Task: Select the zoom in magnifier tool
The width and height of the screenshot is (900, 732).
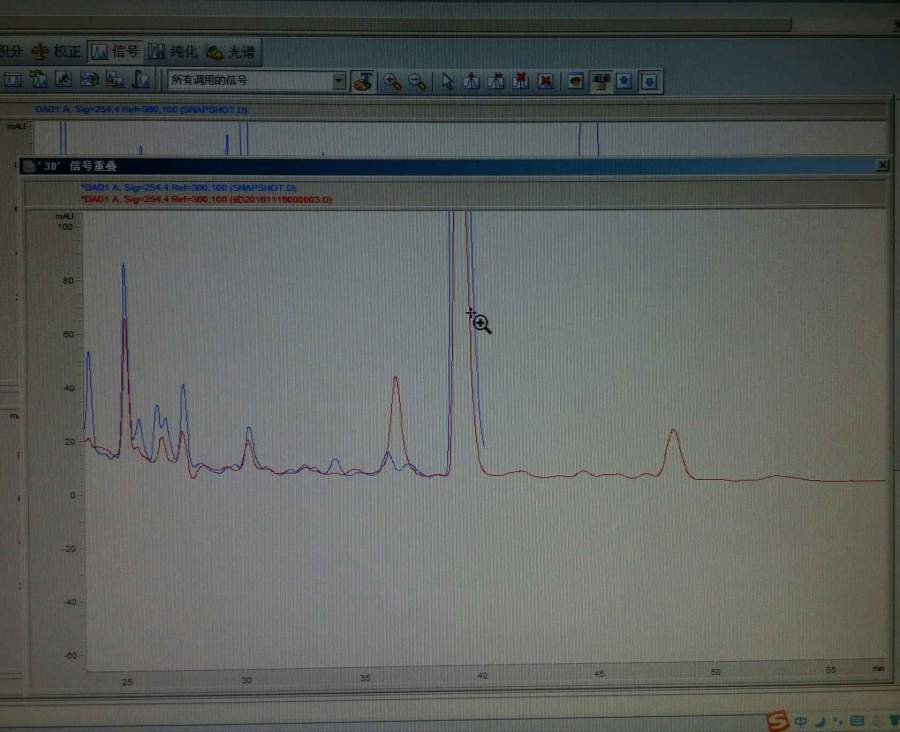Action: pos(392,82)
